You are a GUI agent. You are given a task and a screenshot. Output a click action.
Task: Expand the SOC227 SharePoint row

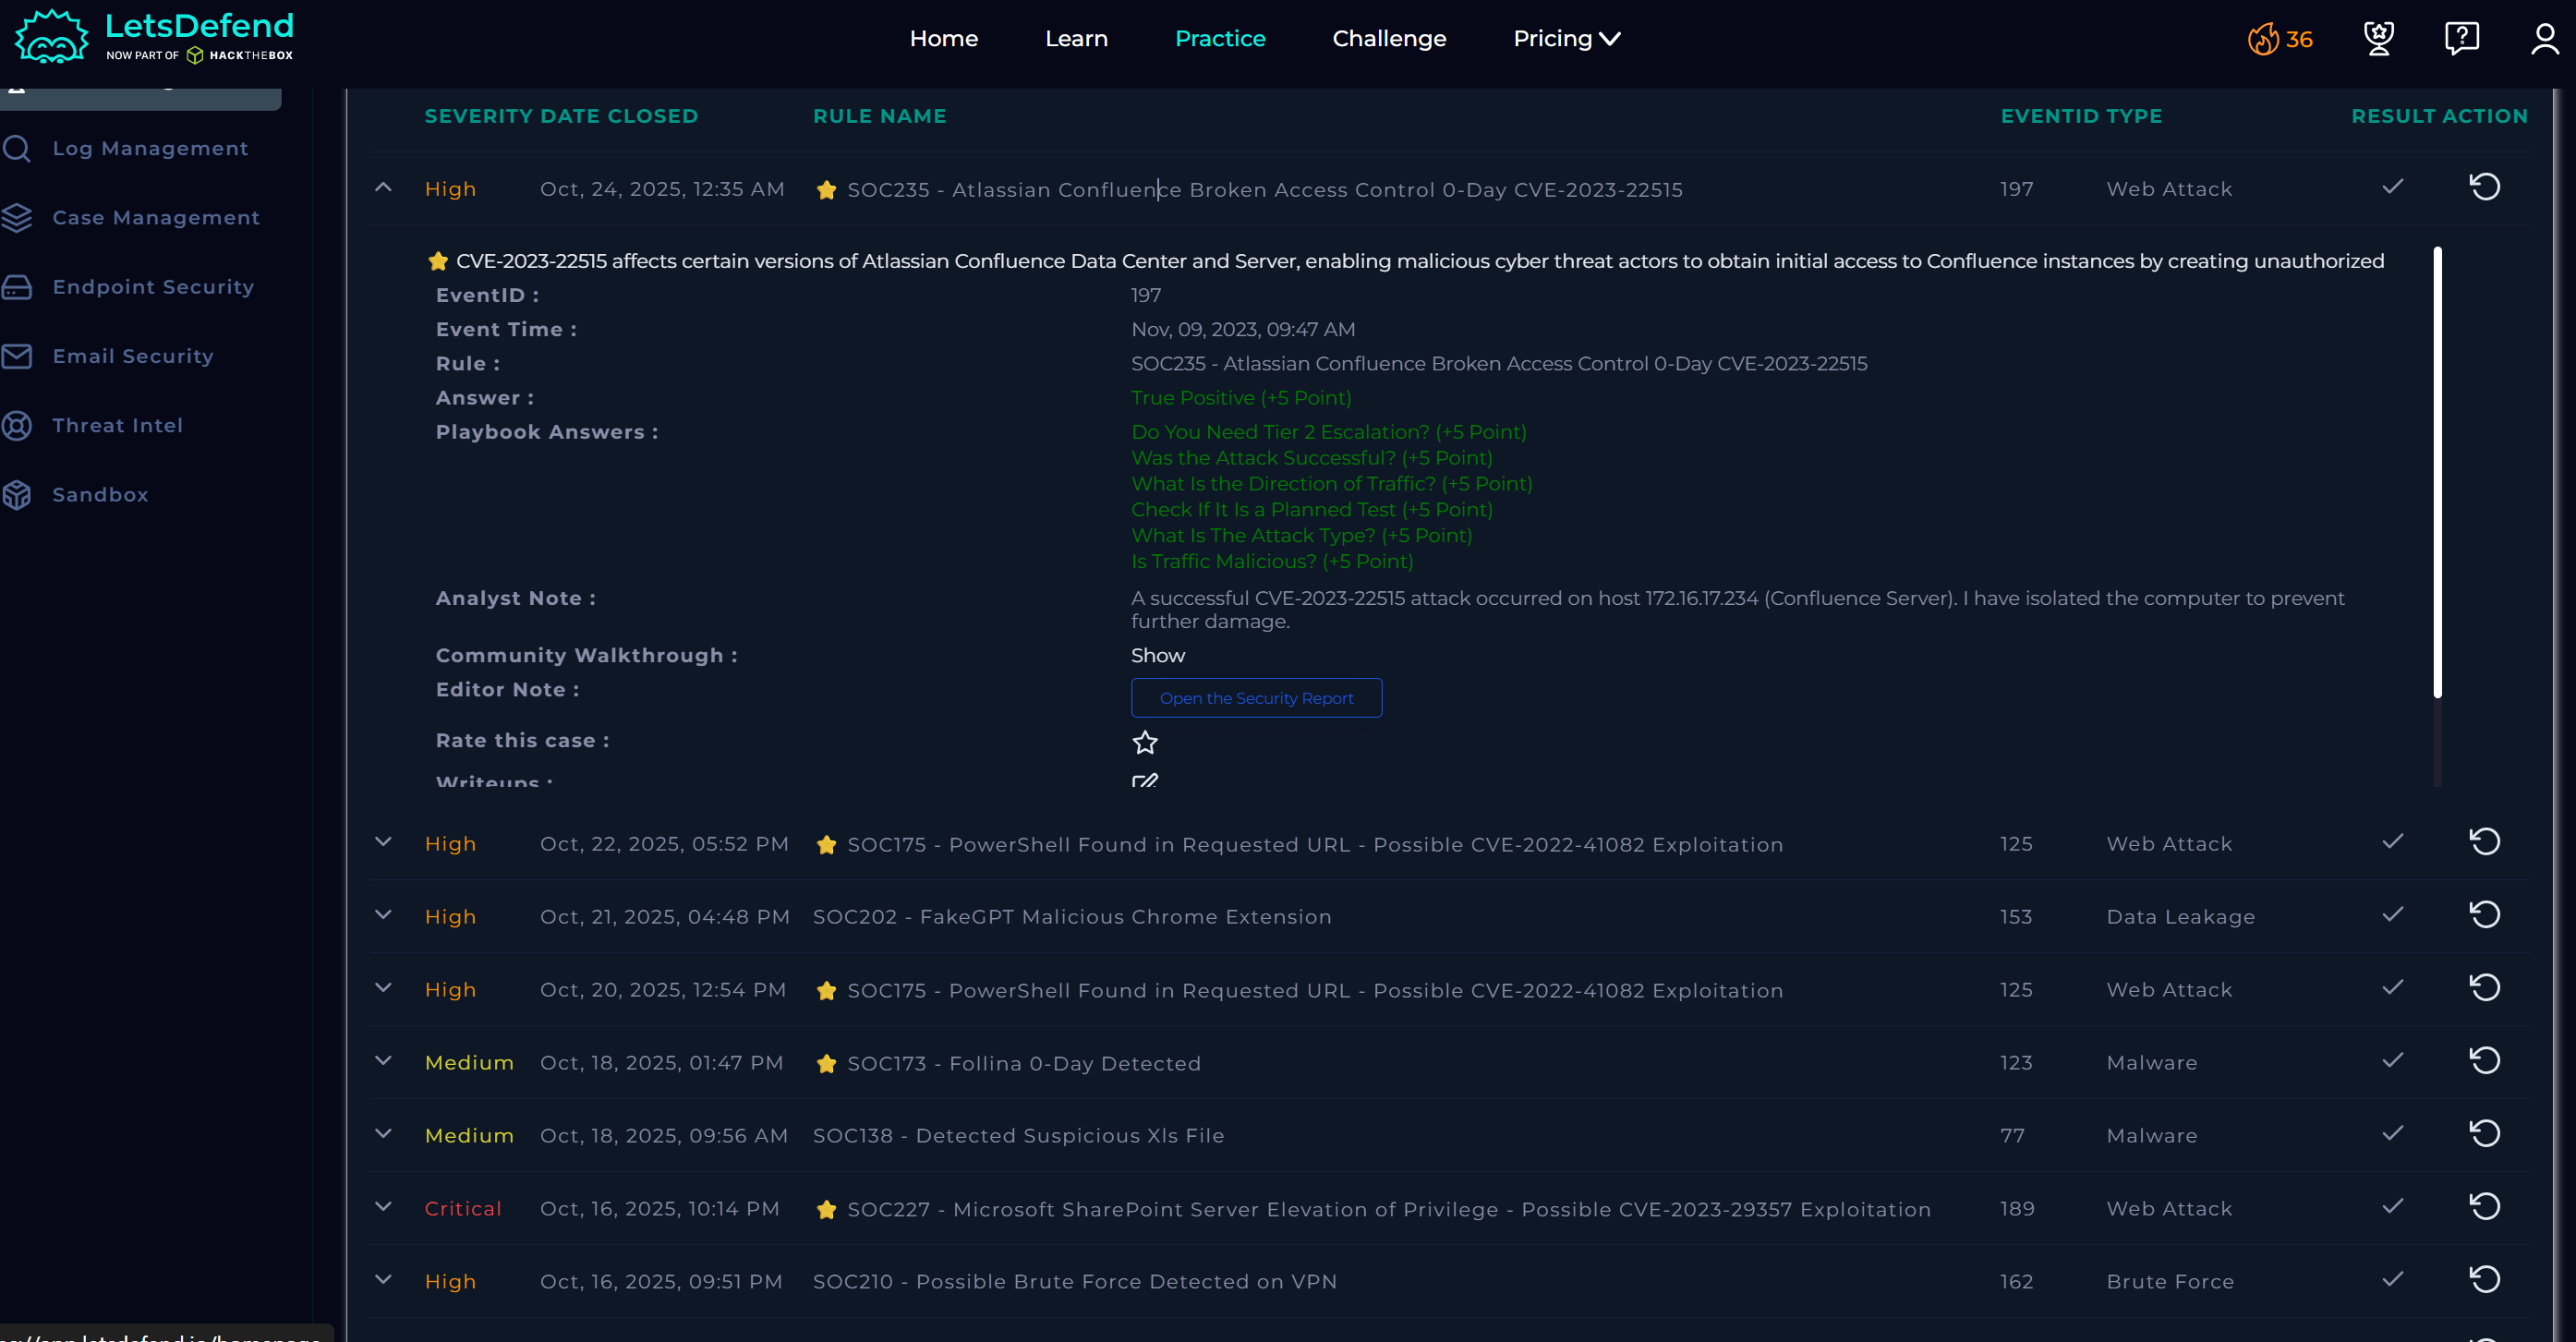pos(383,1207)
